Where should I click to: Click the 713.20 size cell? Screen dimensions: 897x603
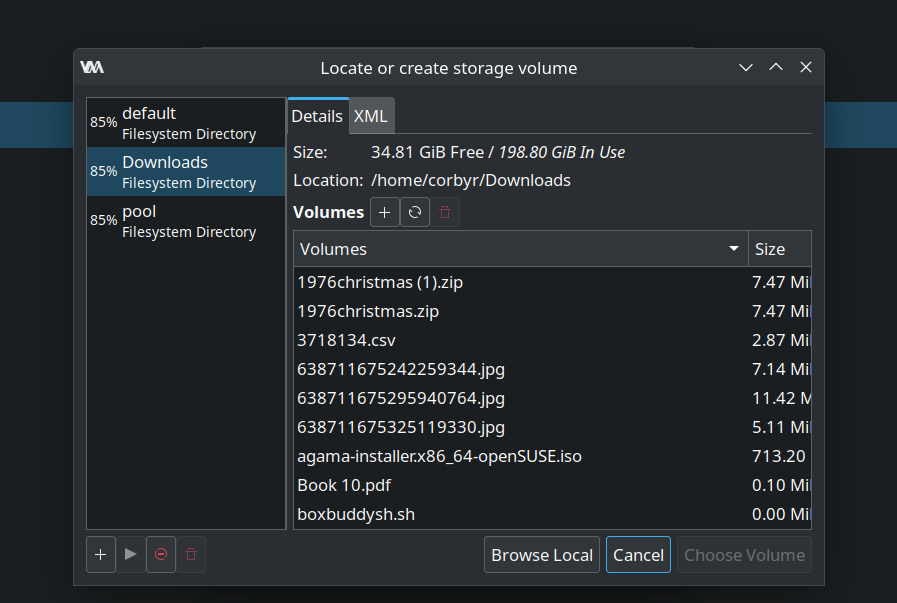tap(779, 456)
